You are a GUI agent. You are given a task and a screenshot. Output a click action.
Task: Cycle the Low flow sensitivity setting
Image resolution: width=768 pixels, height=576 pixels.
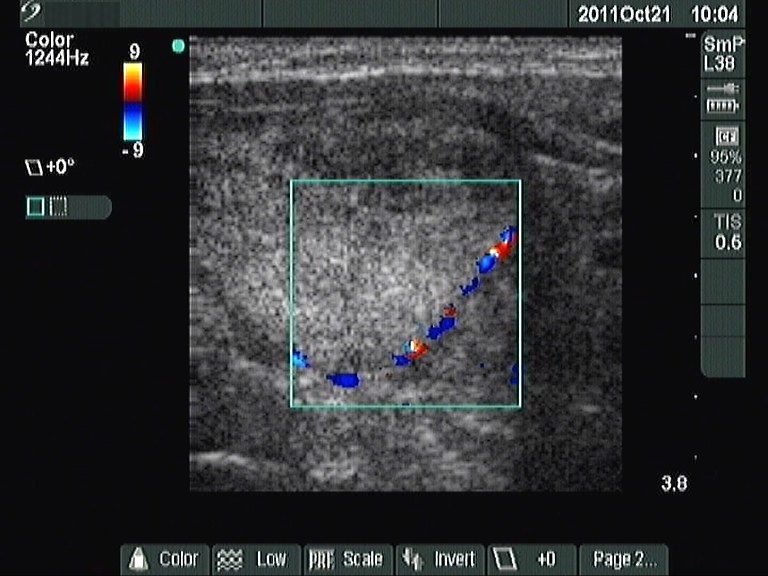pyautogui.click(x=271, y=559)
